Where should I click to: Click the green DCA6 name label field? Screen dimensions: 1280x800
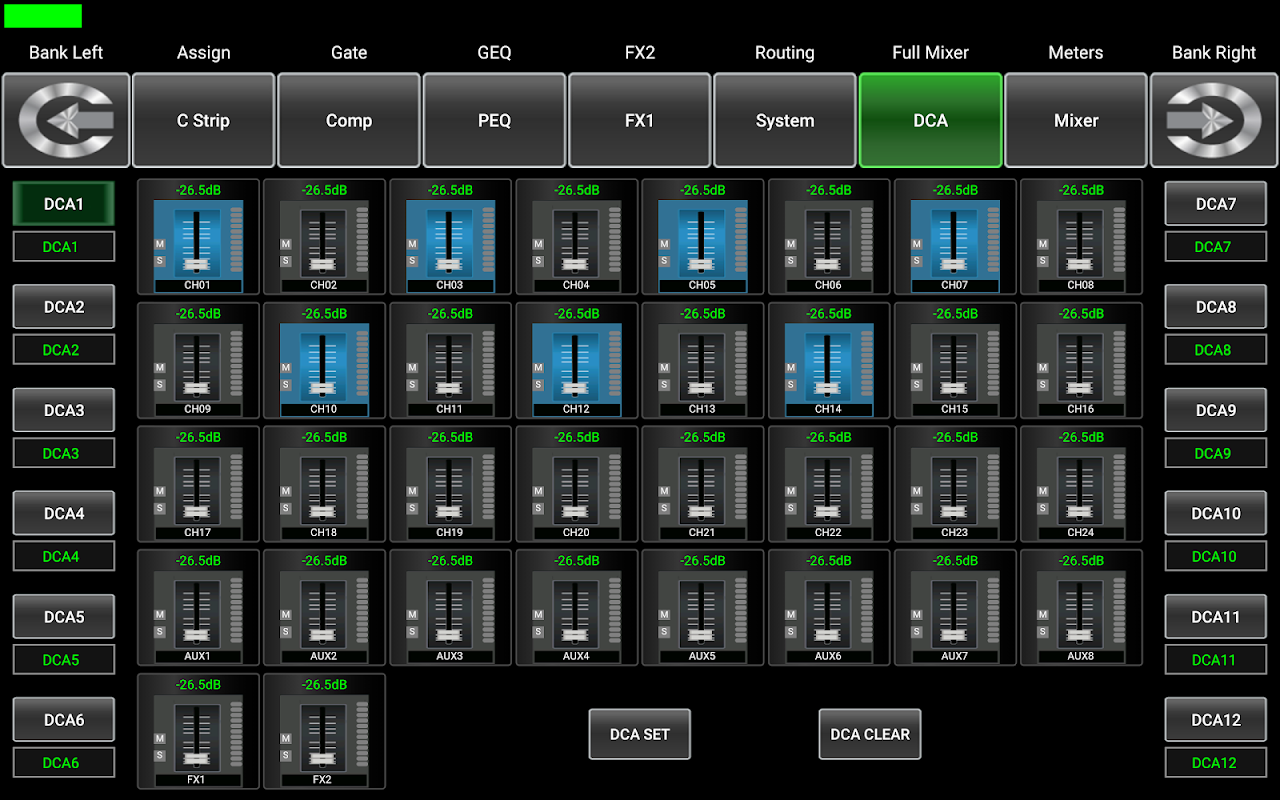coord(64,763)
